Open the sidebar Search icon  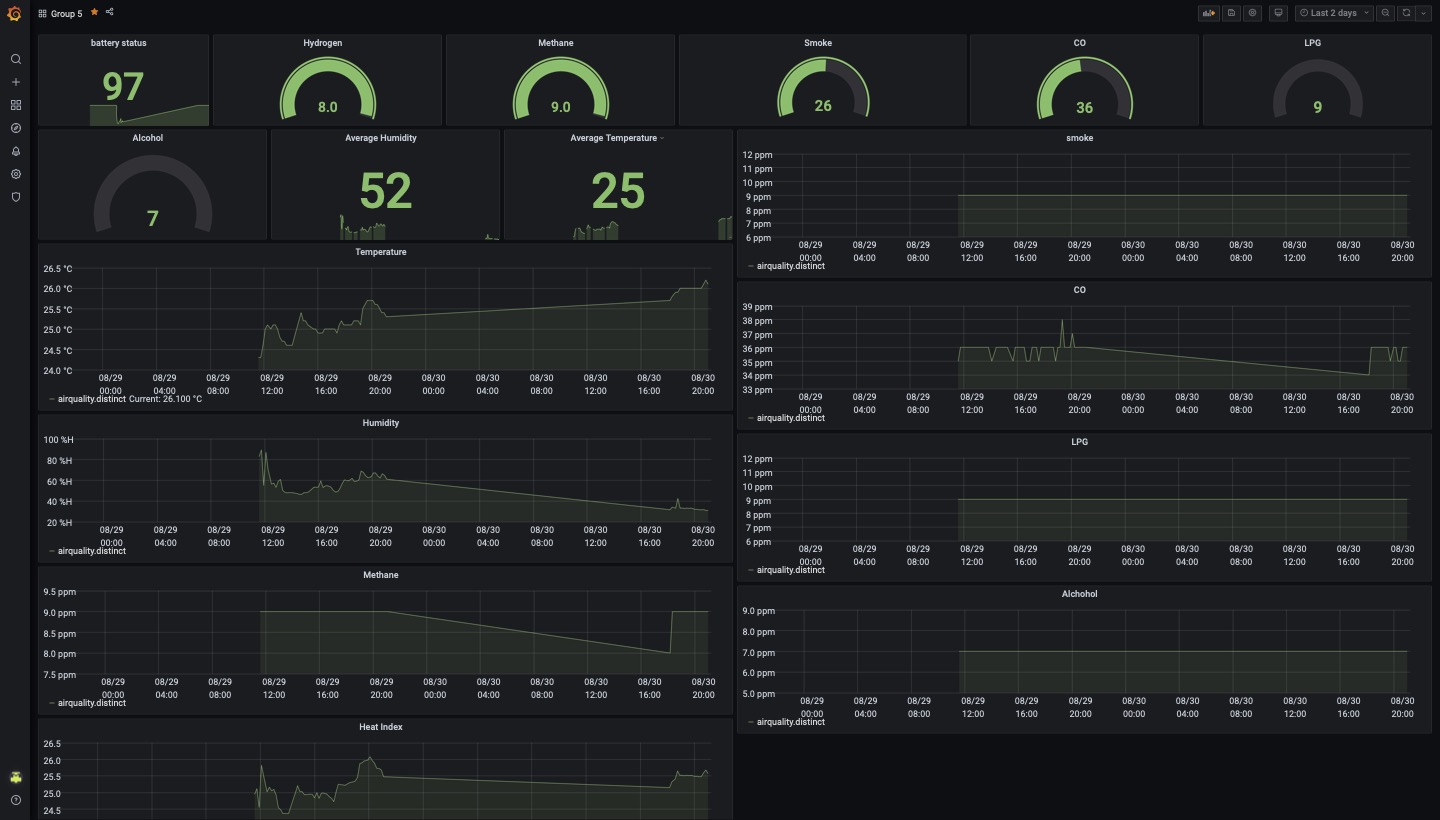pyautogui.click(x=15, y=59)
